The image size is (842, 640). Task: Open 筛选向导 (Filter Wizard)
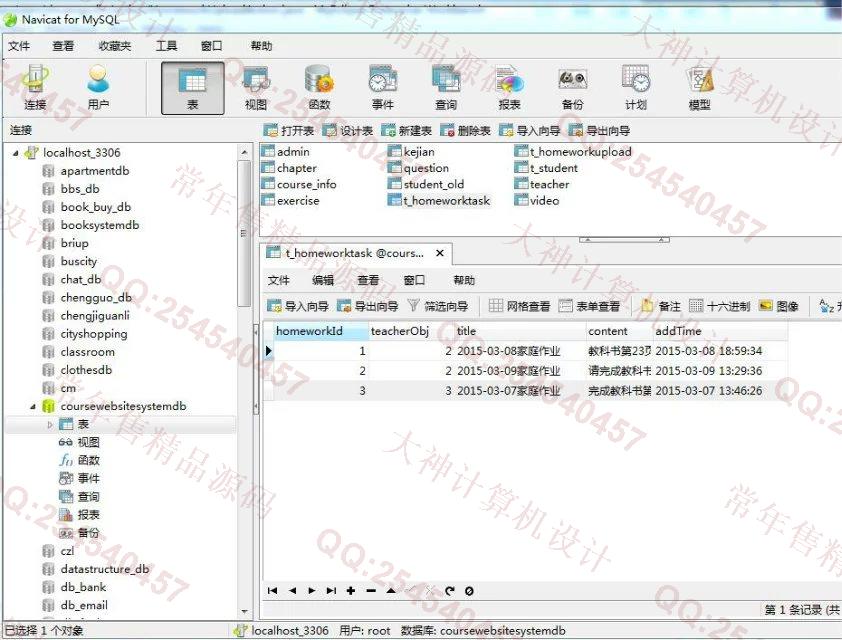point(438,306)
